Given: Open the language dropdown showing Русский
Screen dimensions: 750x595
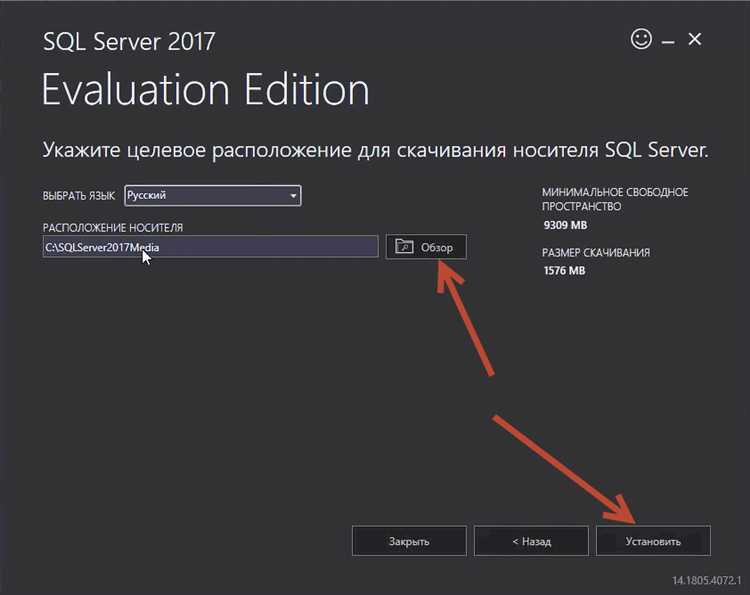Looking at the screenshot, I should (x=212, y=195).
